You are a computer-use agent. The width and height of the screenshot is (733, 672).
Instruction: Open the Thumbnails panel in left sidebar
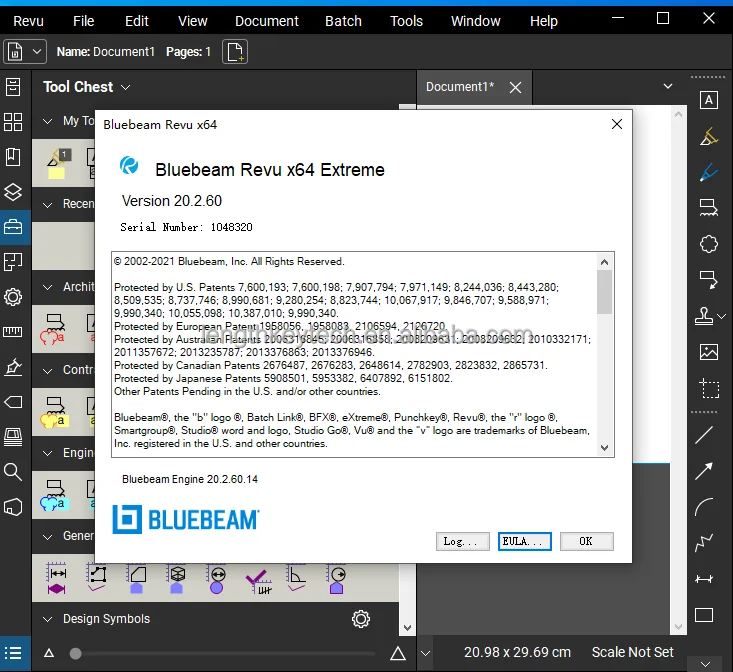13,122
